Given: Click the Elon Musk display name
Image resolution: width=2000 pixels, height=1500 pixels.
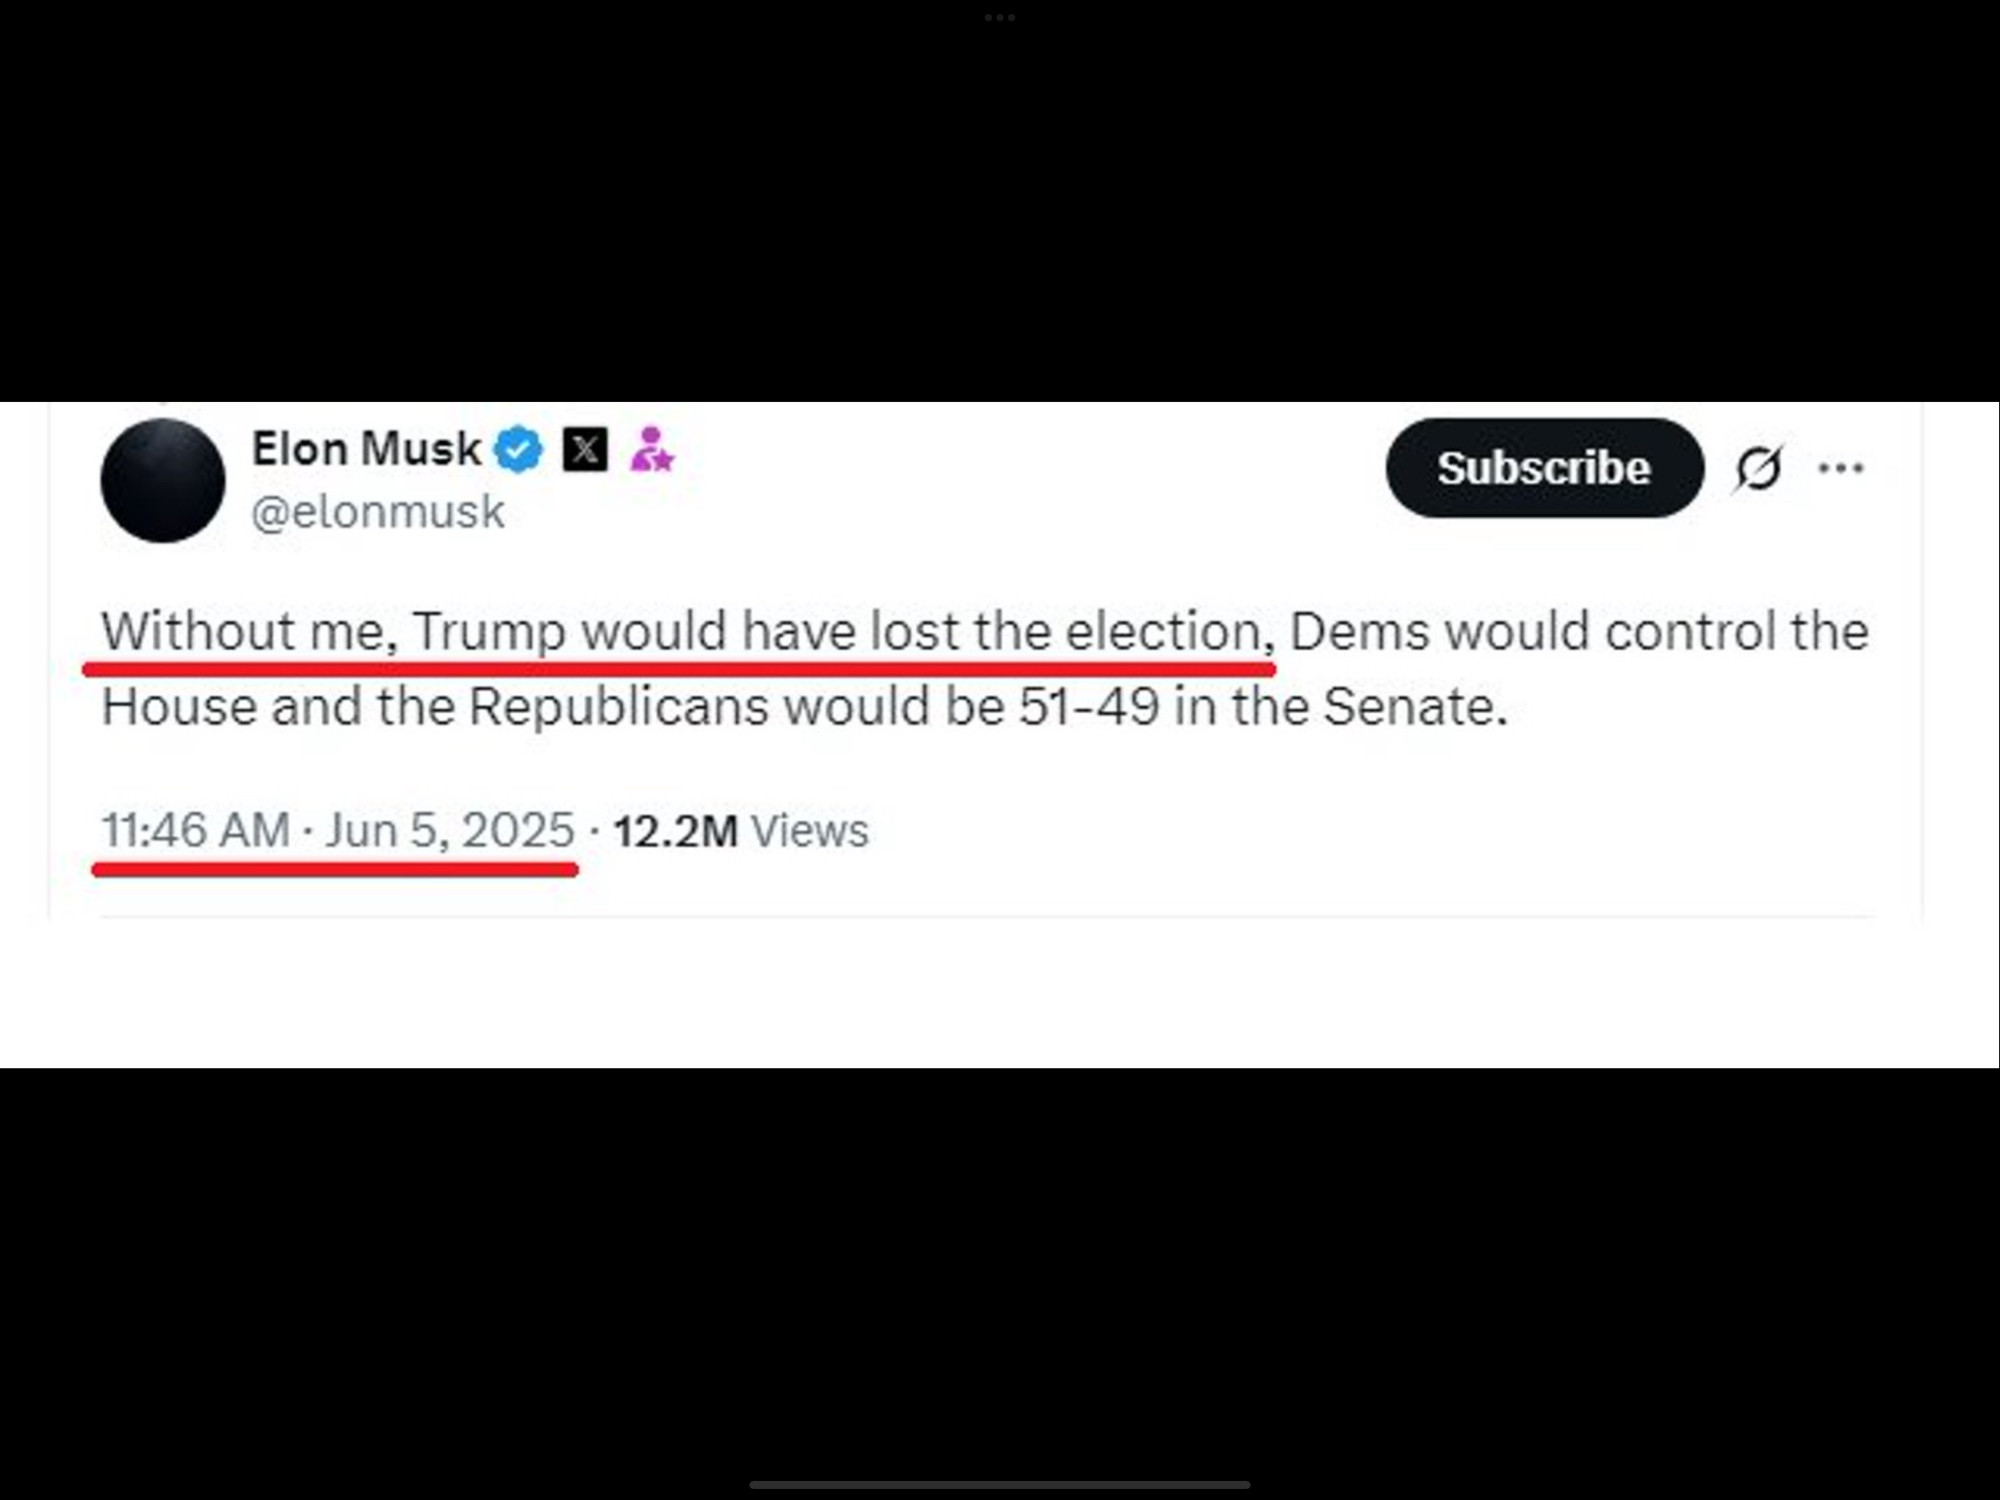Looking at the screenshot, I should tap(366, 449).
